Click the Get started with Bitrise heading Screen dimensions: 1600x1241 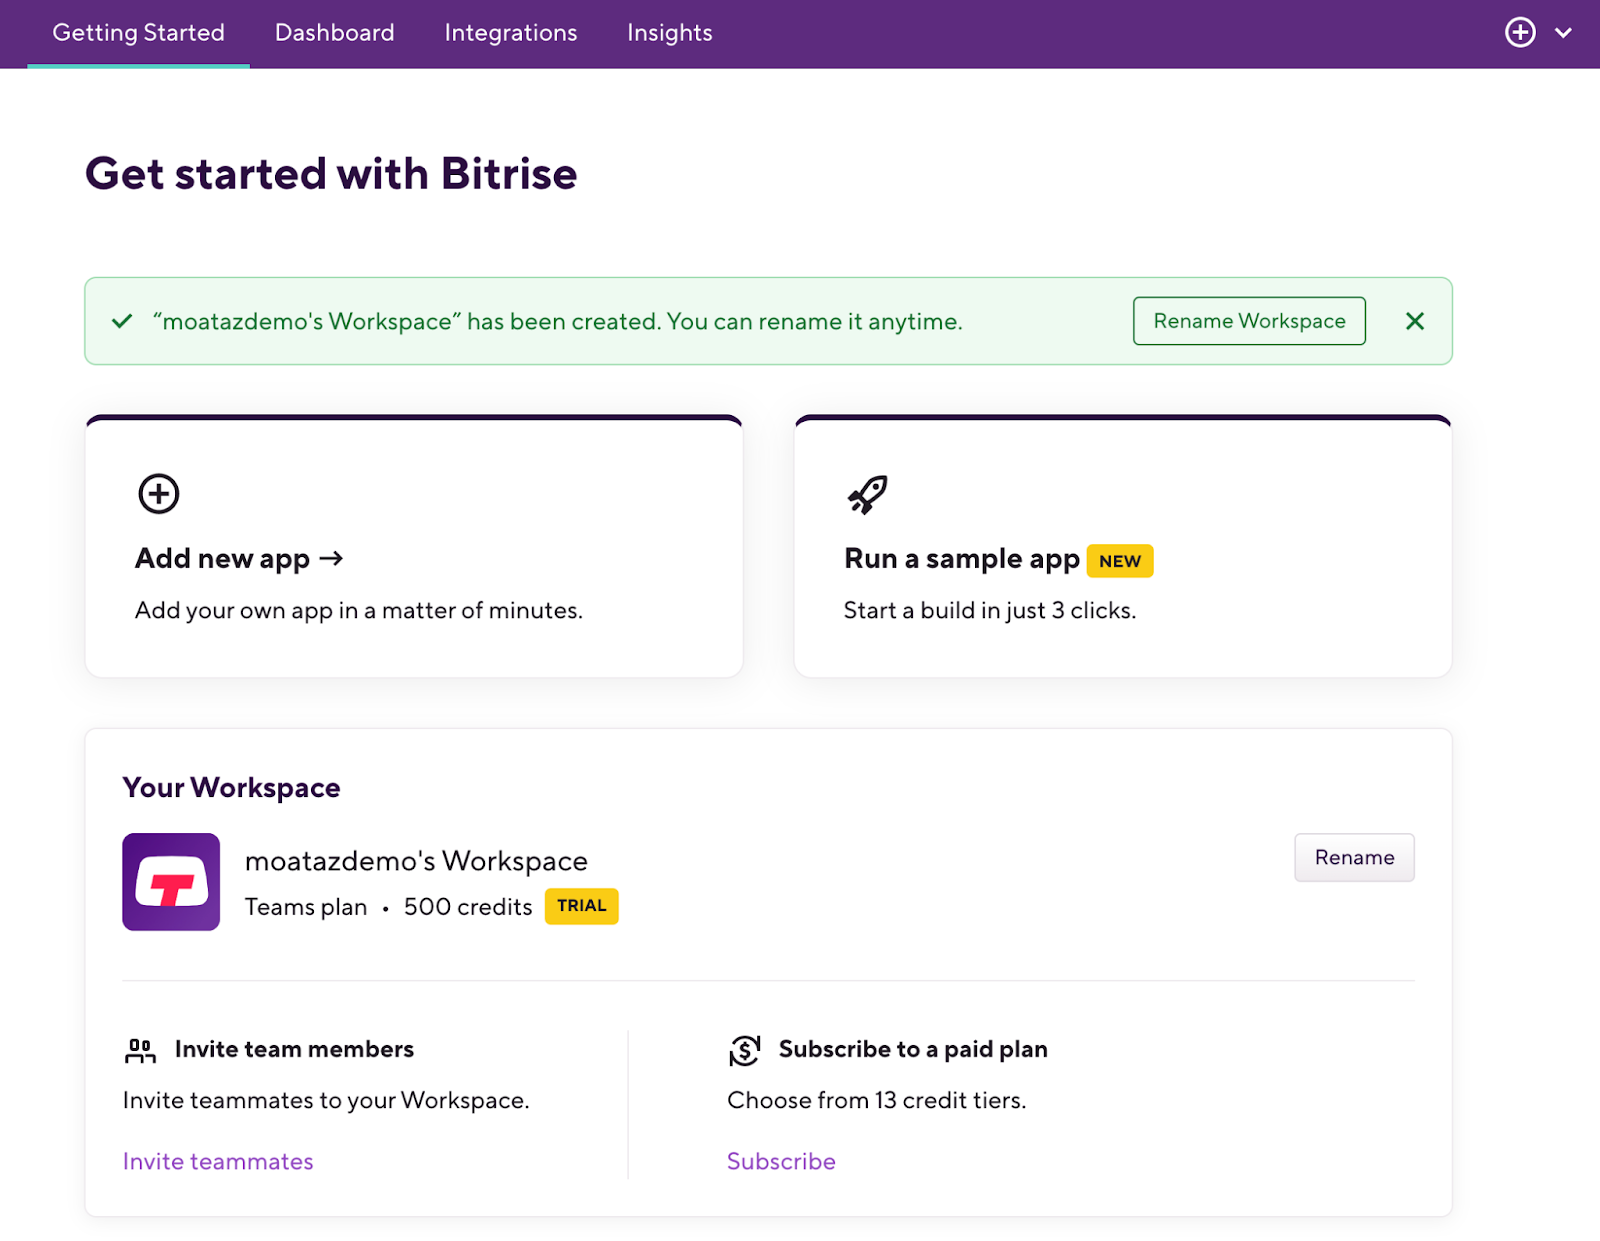331,174
